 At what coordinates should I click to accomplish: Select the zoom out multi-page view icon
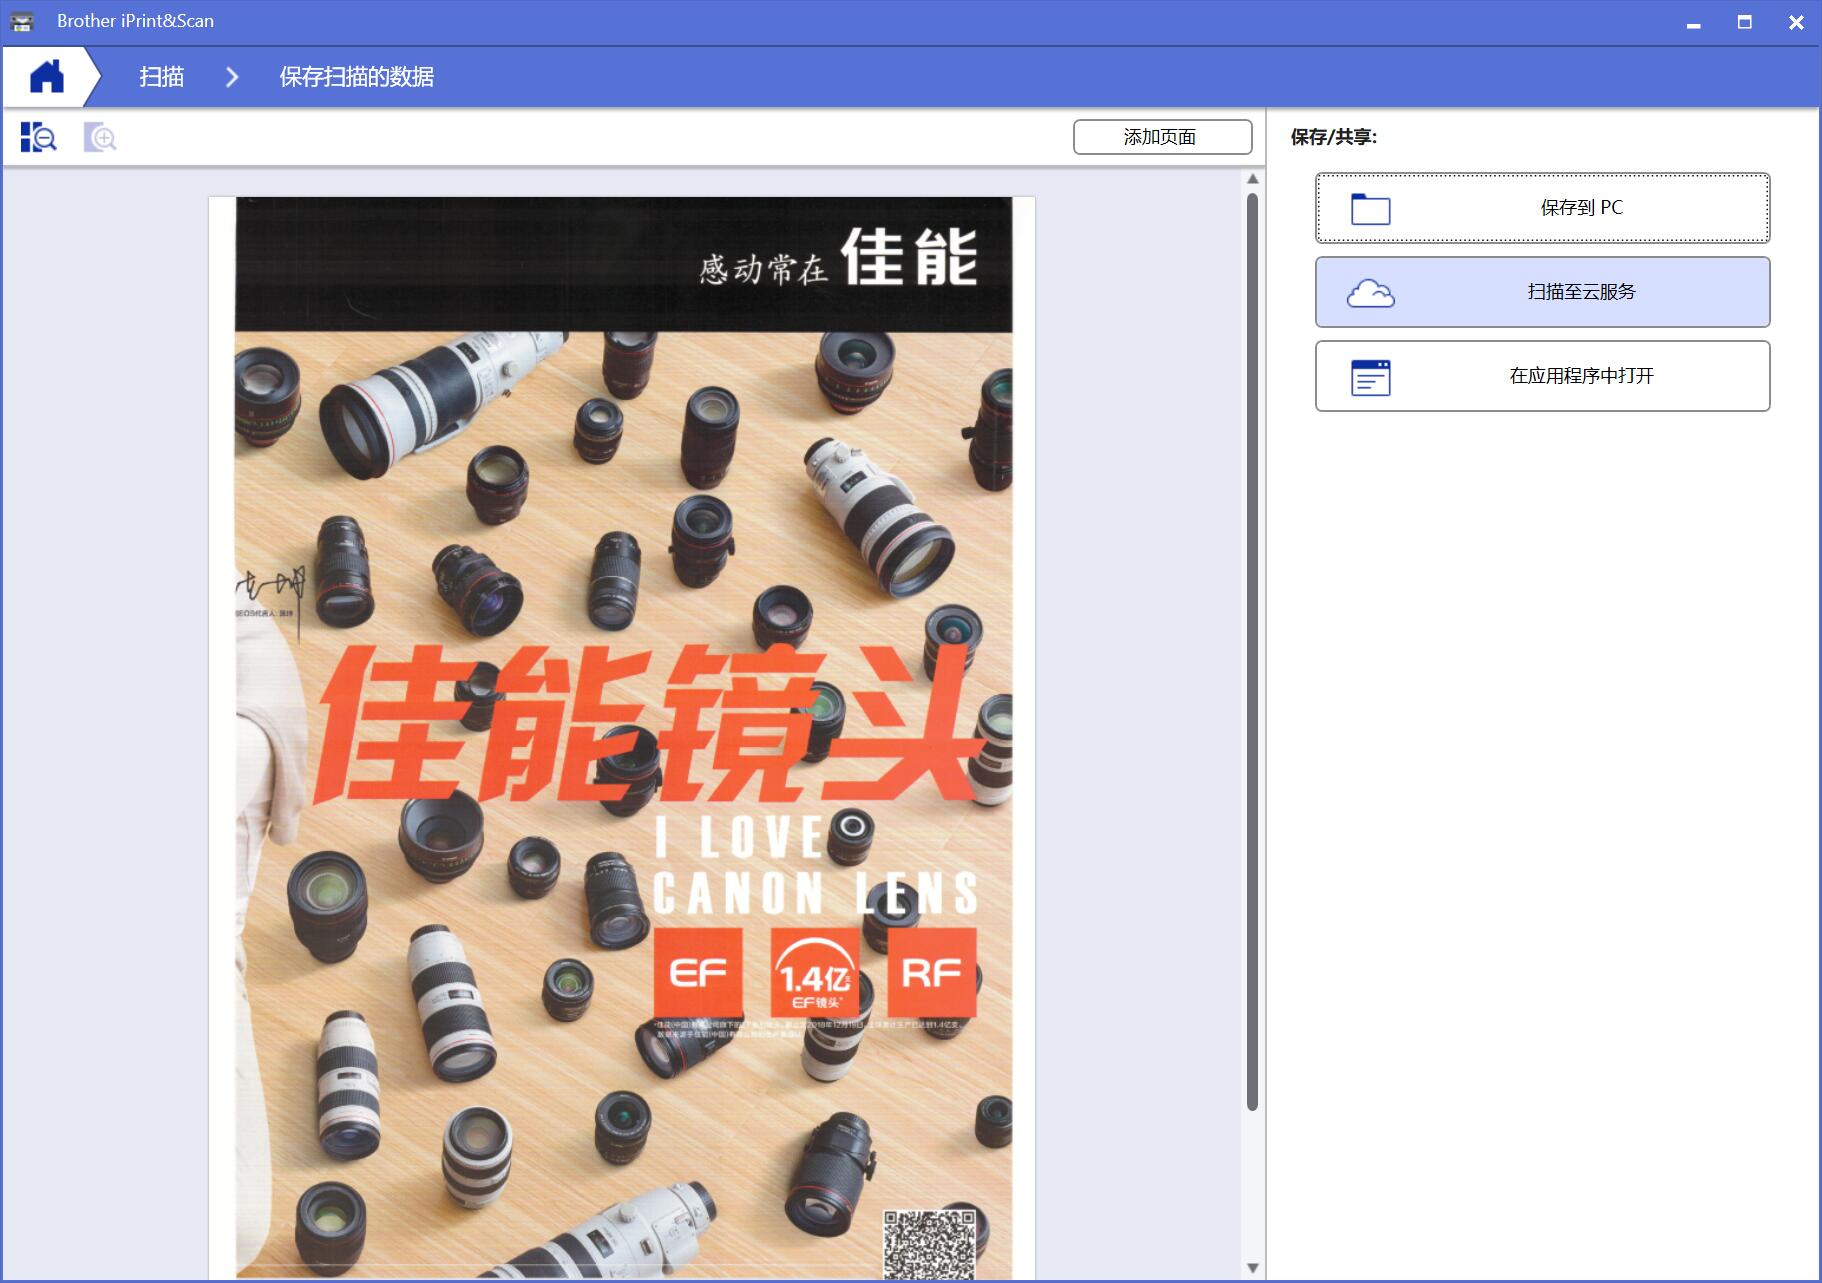39,136
